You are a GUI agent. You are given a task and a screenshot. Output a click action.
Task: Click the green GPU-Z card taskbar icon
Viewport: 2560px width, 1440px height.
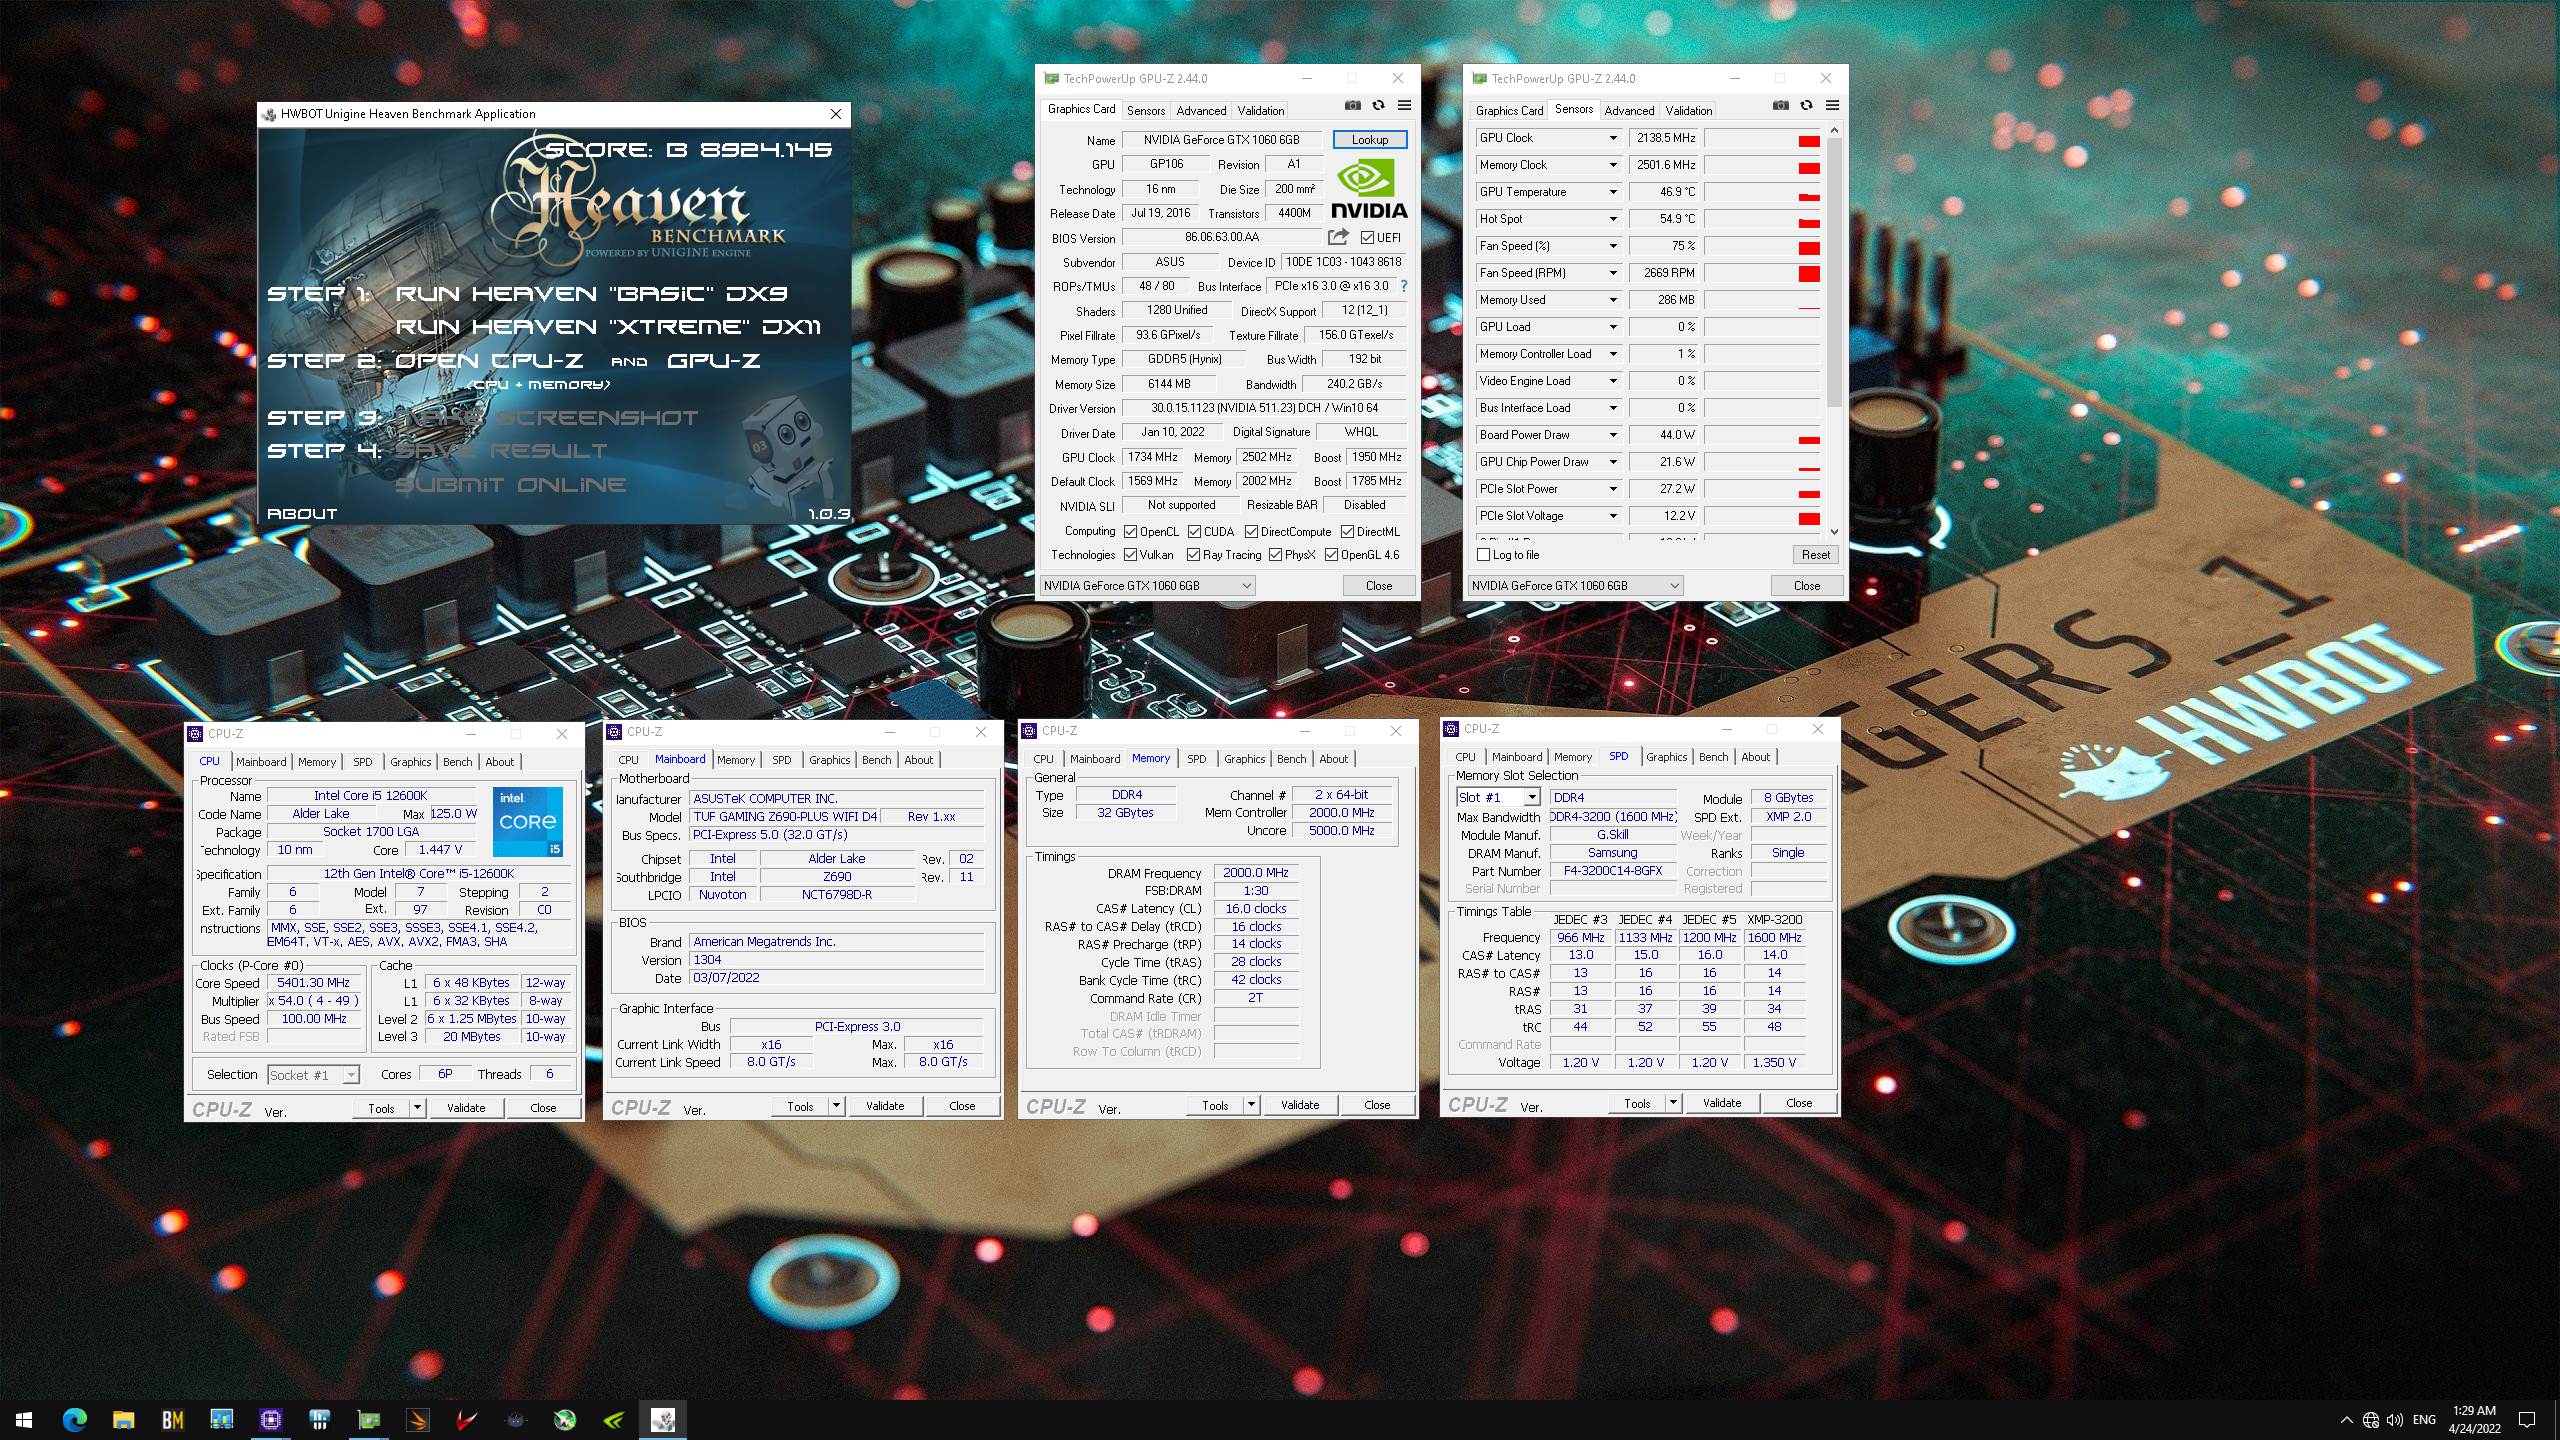[368, 1419]
